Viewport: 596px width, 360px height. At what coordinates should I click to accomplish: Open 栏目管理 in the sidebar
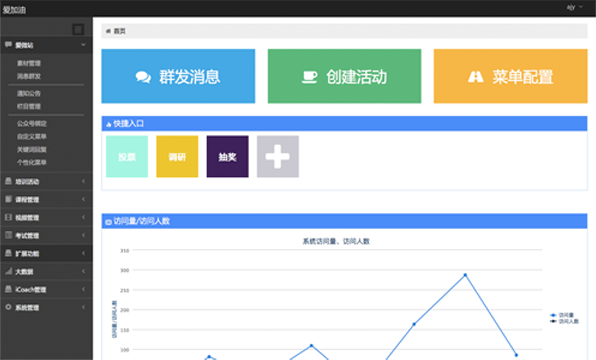click(29, 106)
